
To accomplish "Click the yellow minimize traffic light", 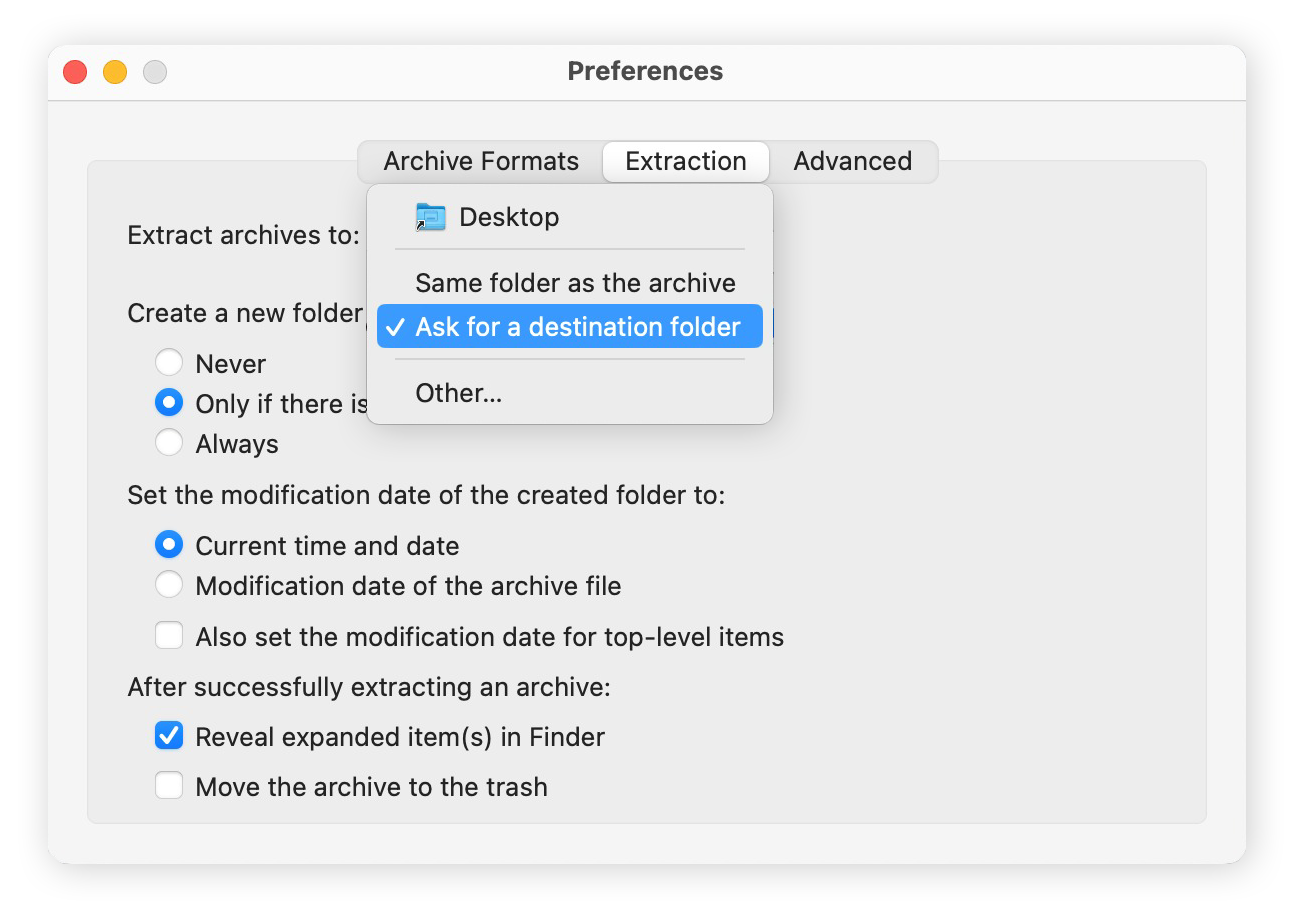I will pos(114,72).
